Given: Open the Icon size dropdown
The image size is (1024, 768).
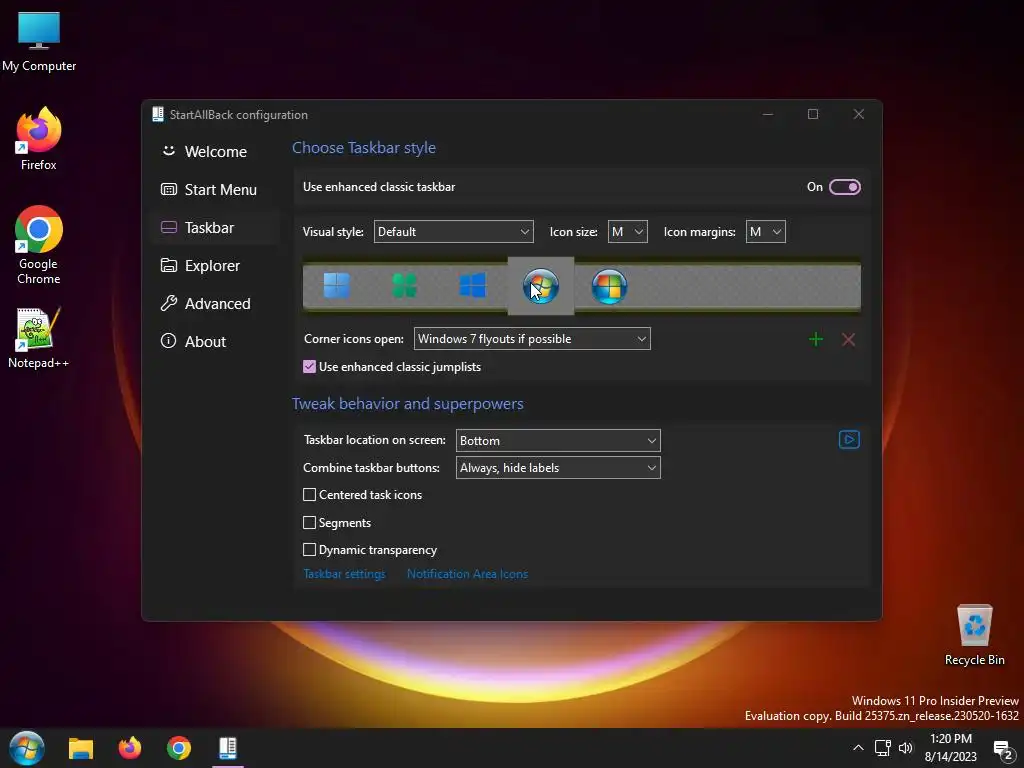Looking at the screenshot, I should coord(628,232).
